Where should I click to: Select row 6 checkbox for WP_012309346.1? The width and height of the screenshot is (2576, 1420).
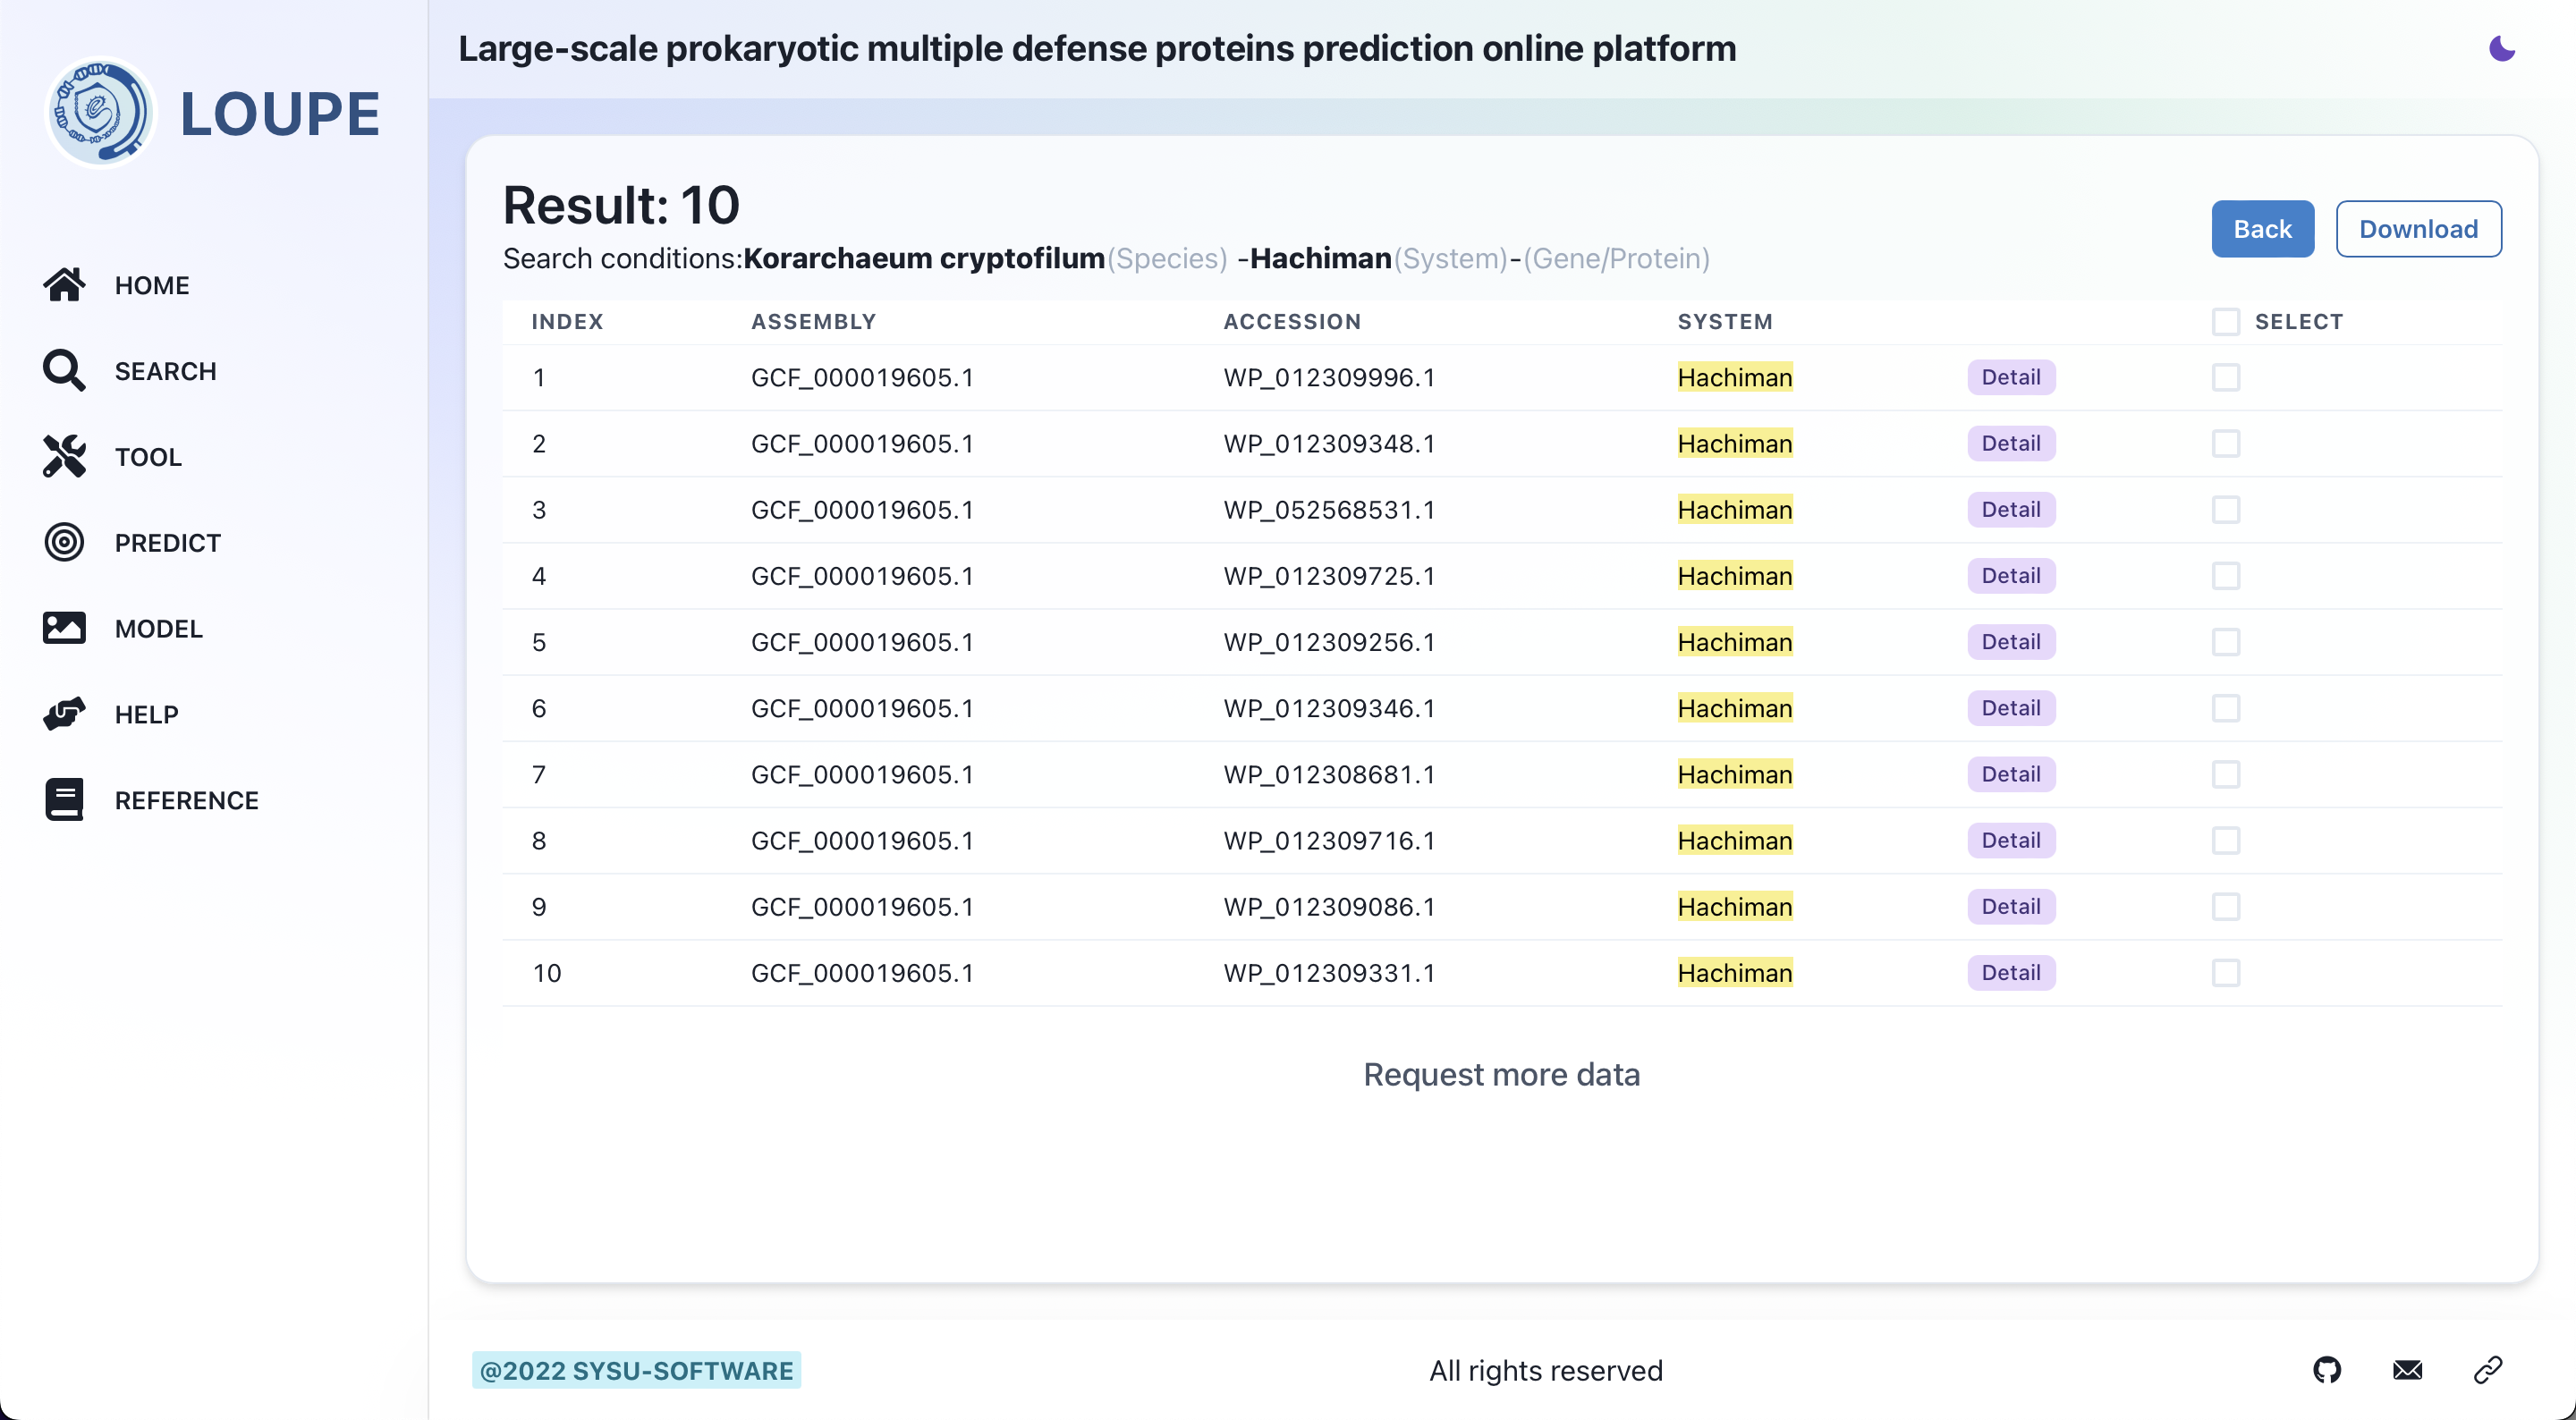pos(2225,708)
